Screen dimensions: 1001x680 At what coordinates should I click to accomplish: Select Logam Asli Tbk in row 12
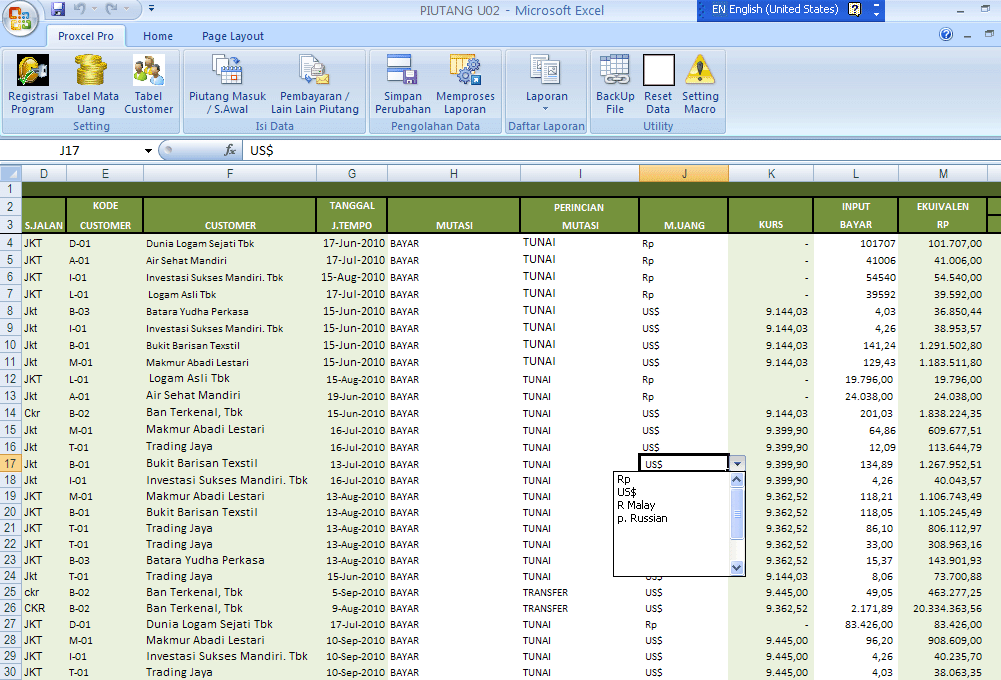[x=230, y=379]
